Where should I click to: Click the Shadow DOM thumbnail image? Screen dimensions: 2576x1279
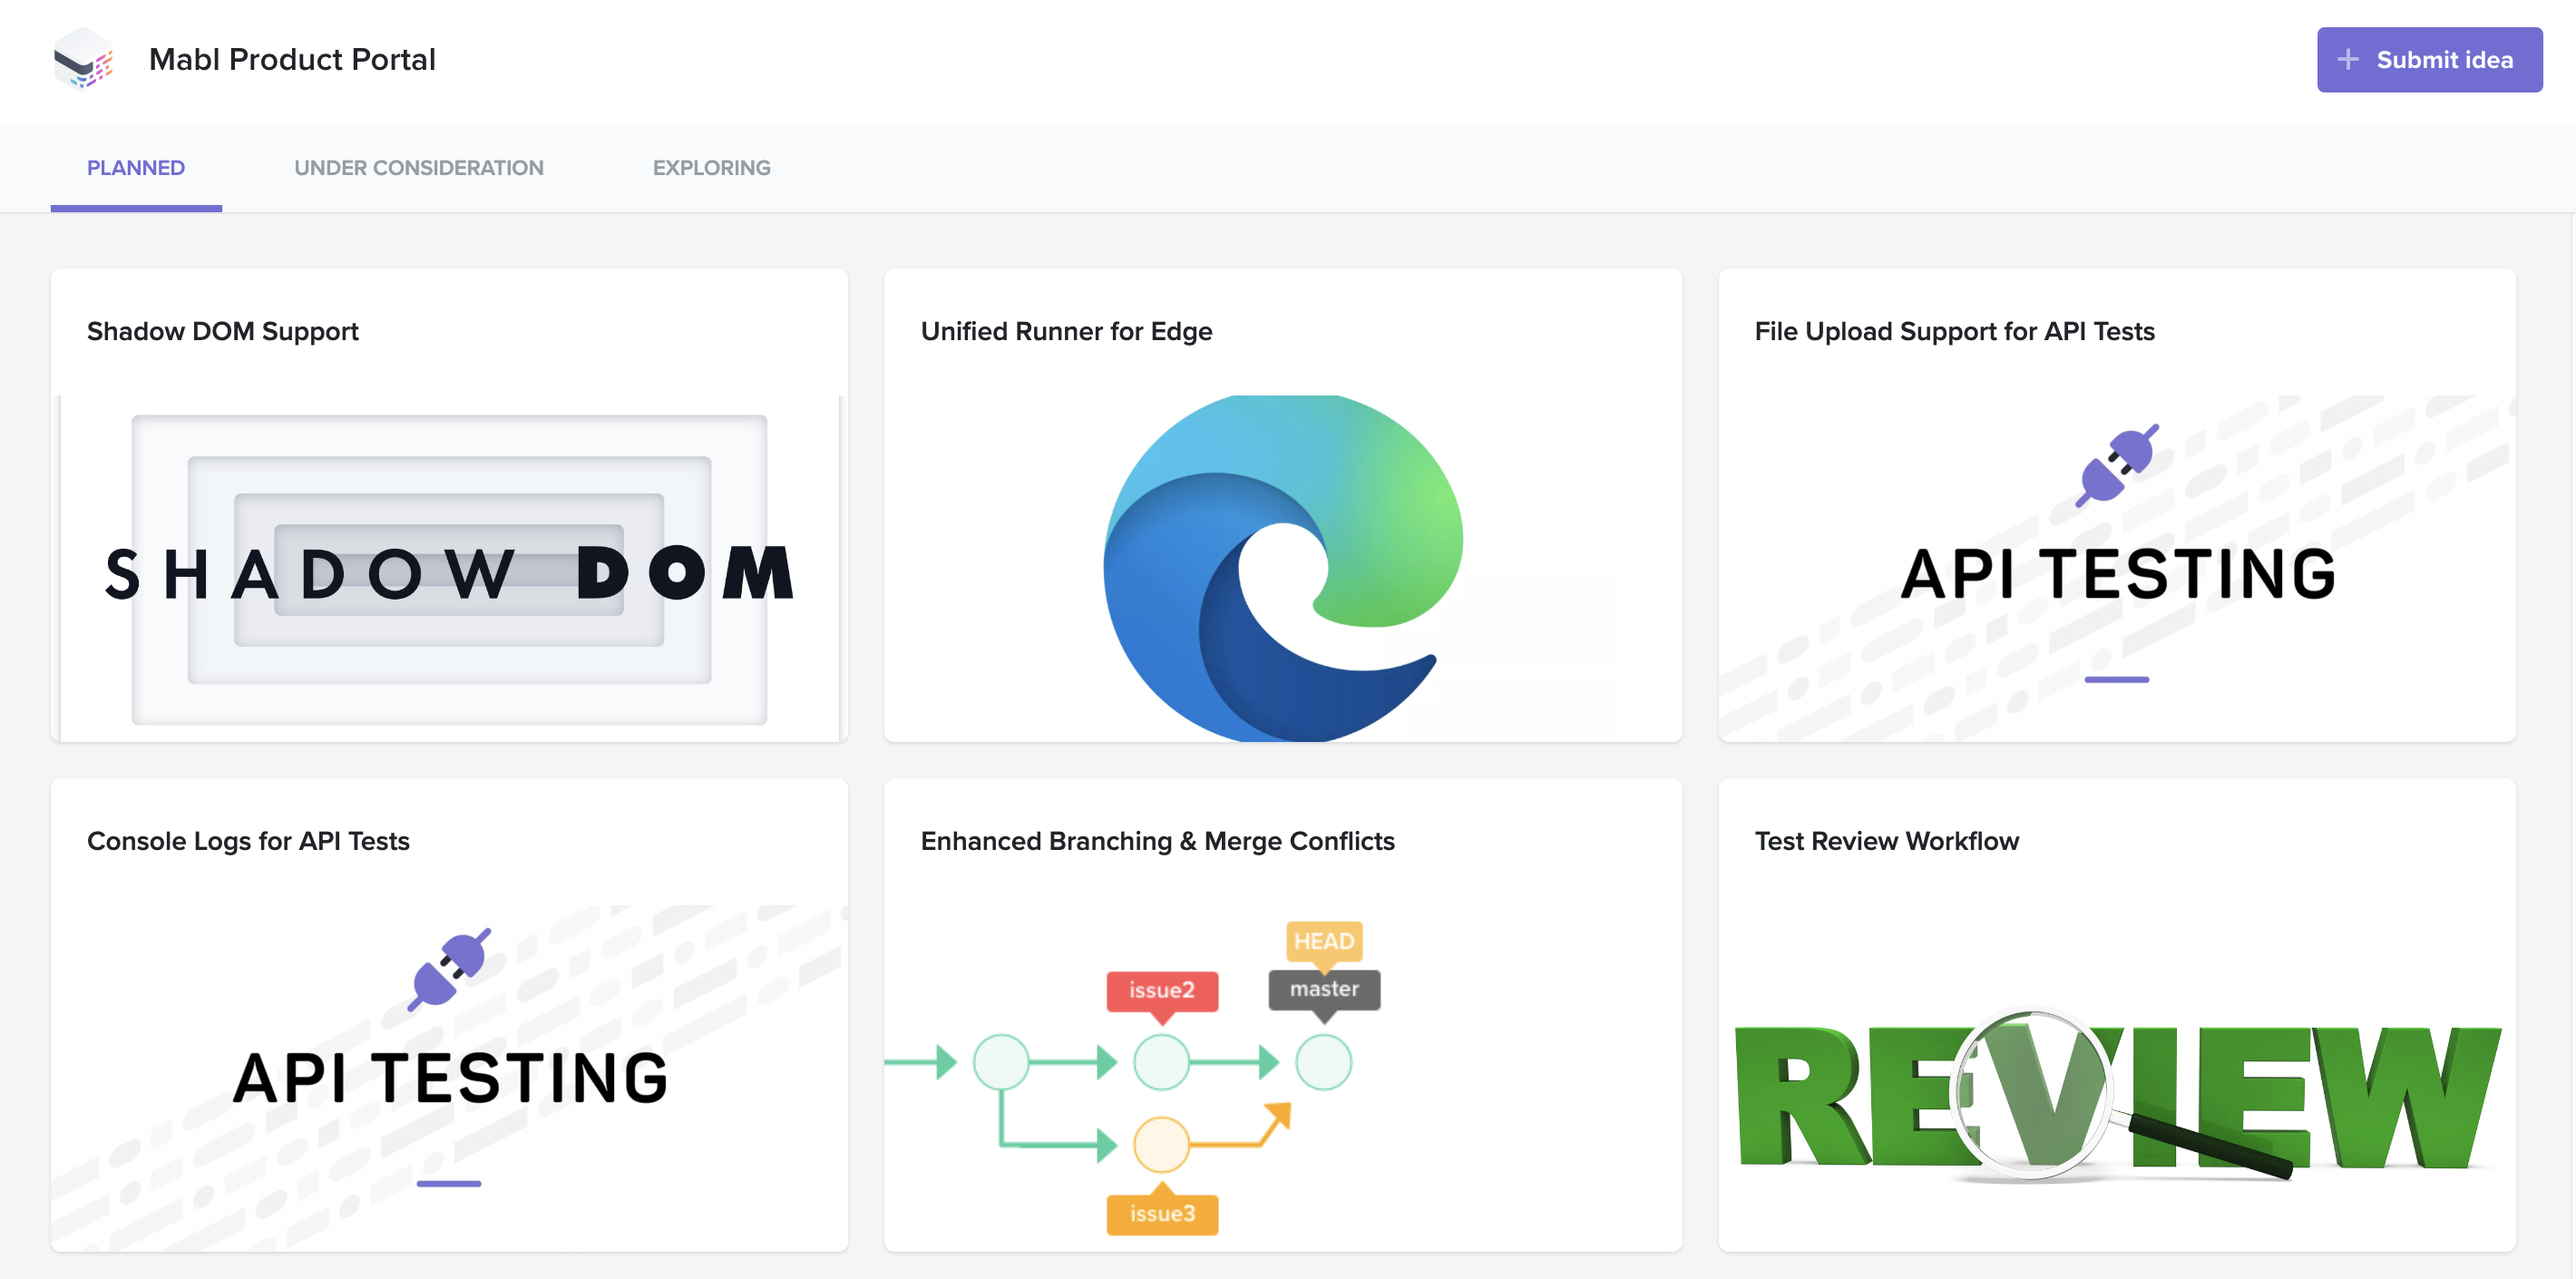pos(449,568)
